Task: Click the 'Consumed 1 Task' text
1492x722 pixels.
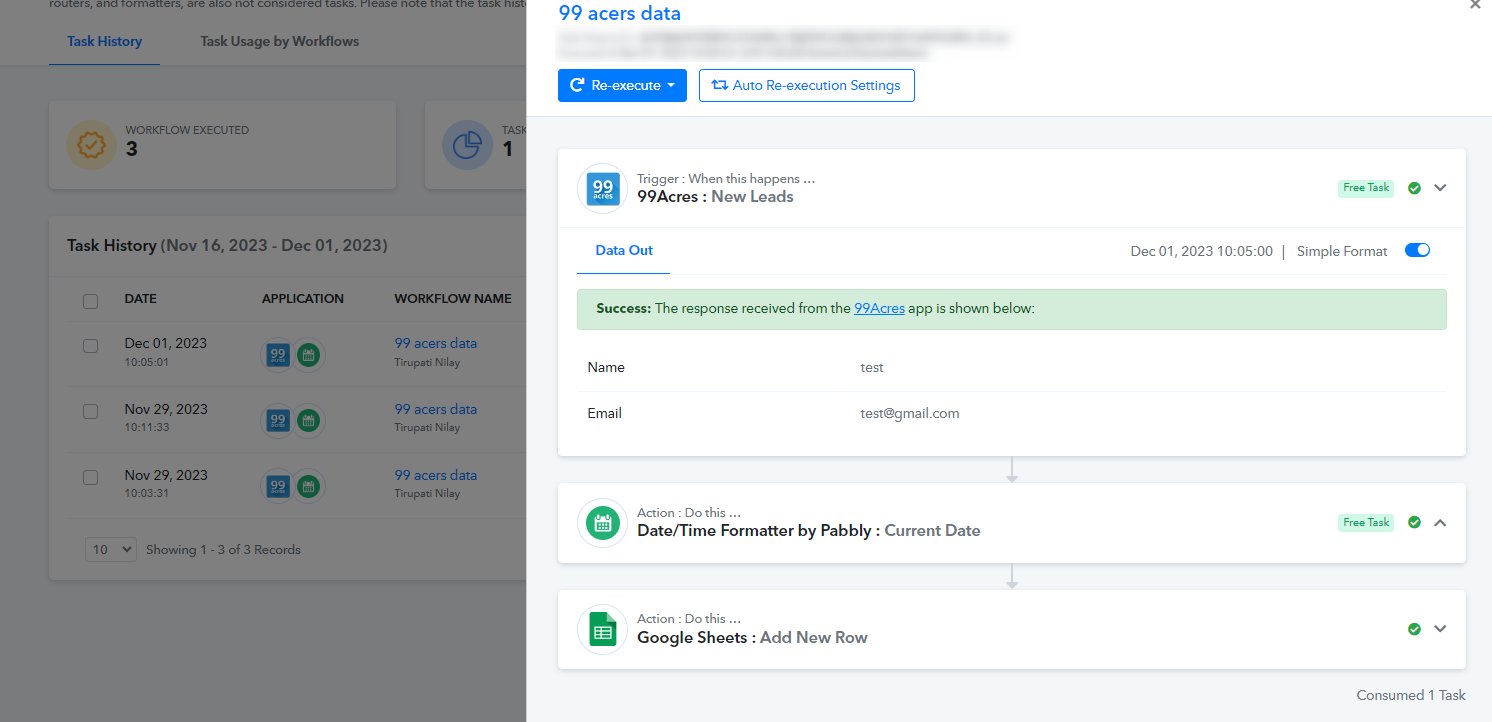Action: point(1411,696)
